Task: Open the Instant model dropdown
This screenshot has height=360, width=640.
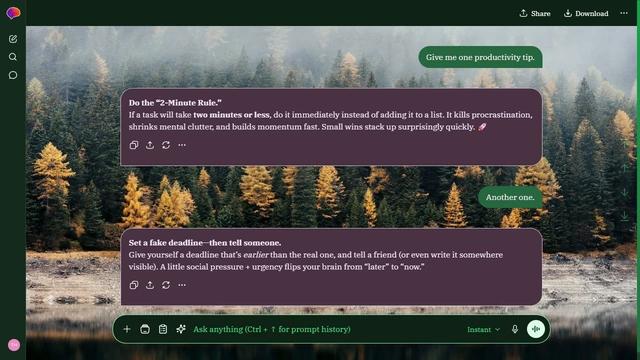Action: [484, 329]
